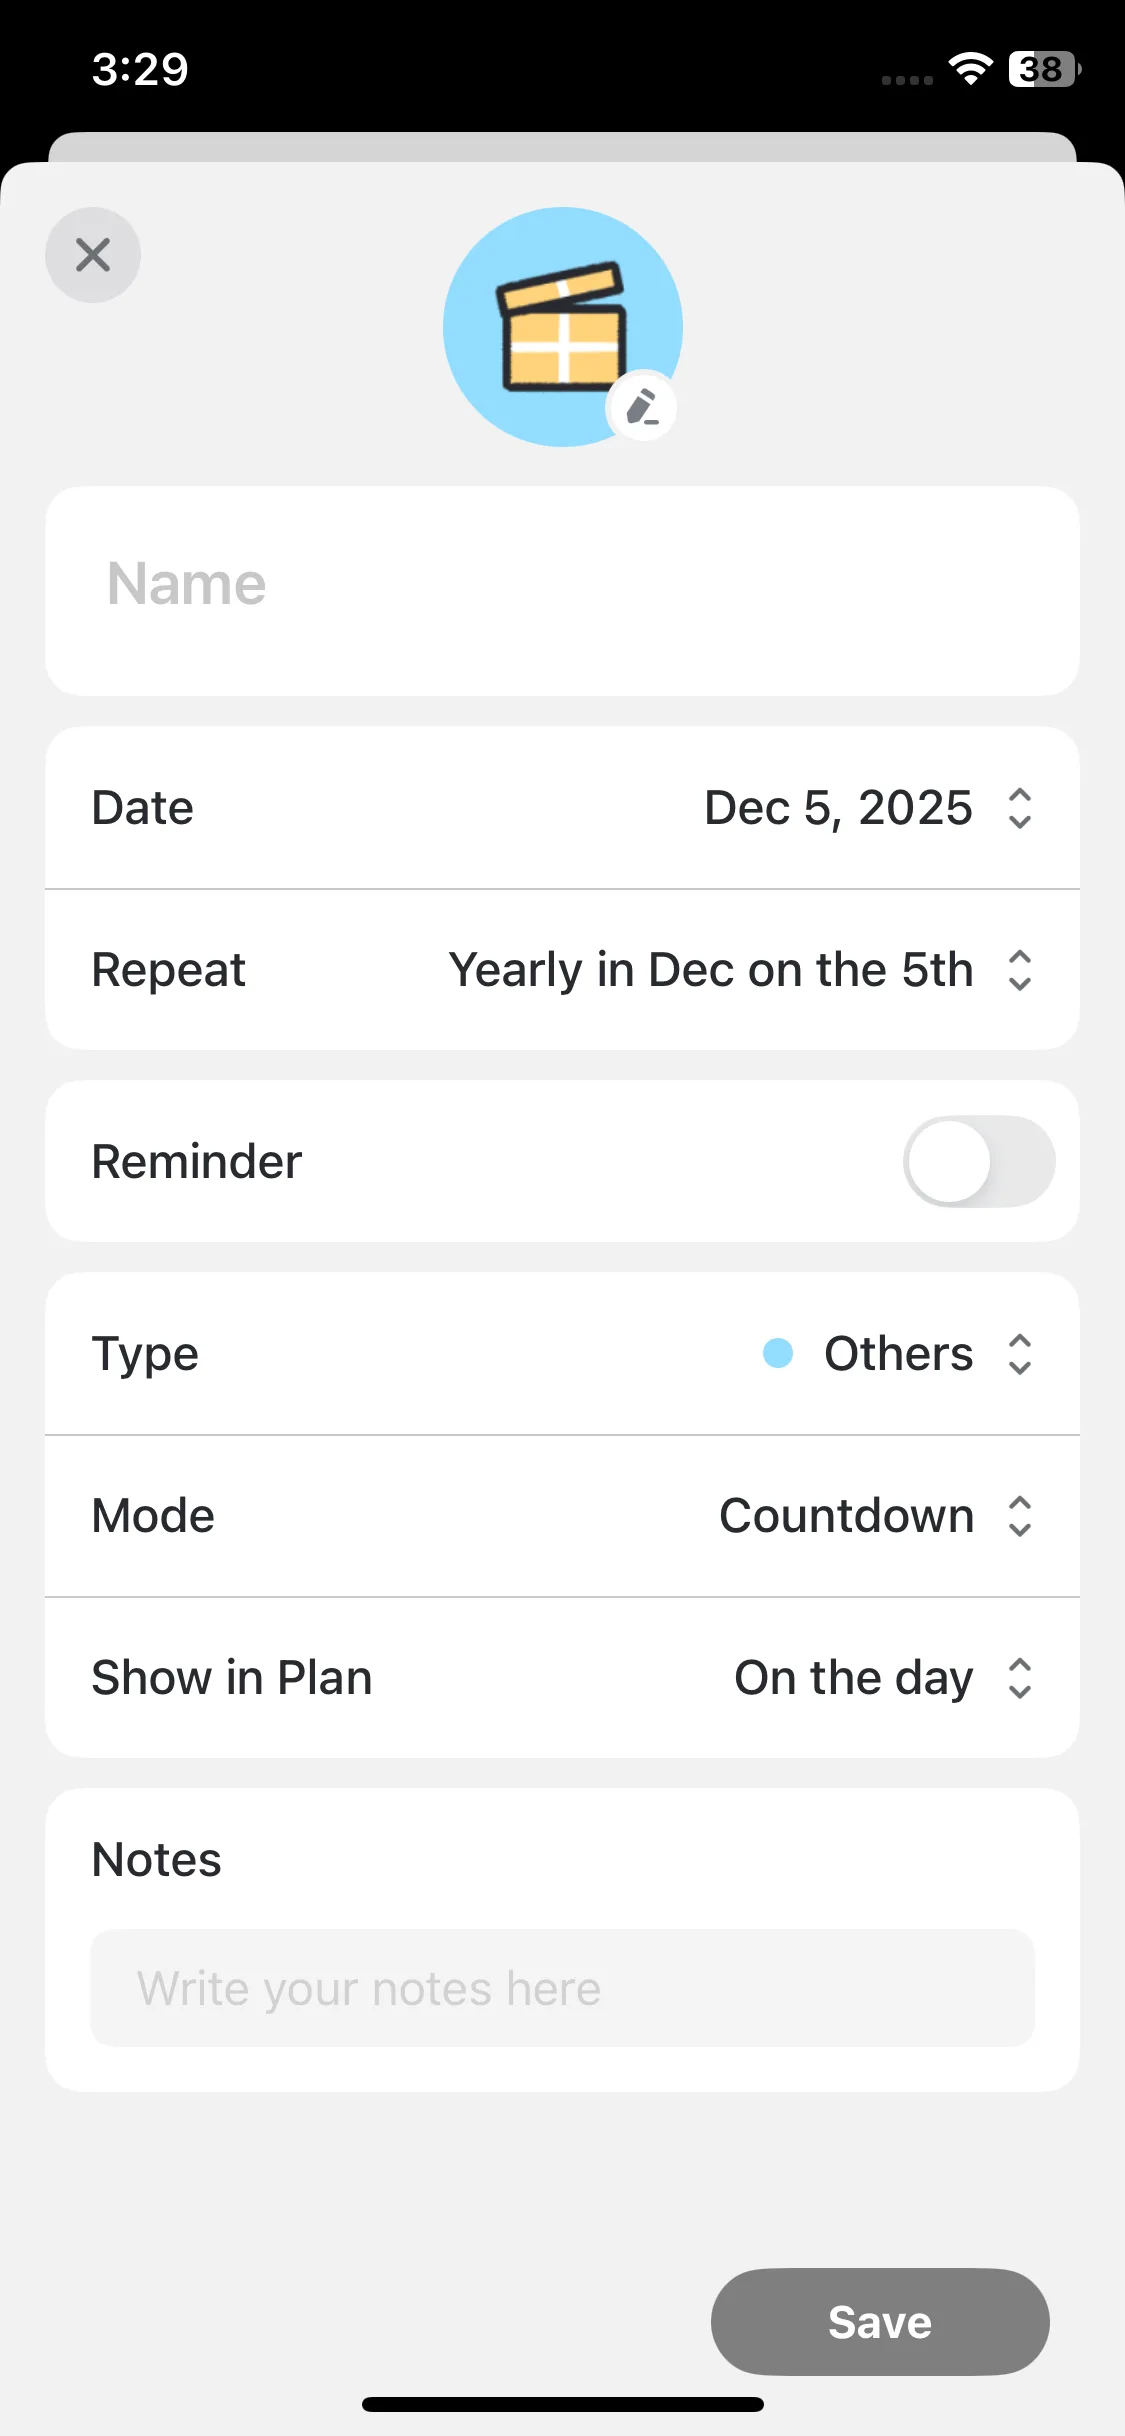This screenshot has width=1125, height=2436.
Task: Tap the Wi-Fi status icon
Action: pyautogui.click(x=969, y=69)
